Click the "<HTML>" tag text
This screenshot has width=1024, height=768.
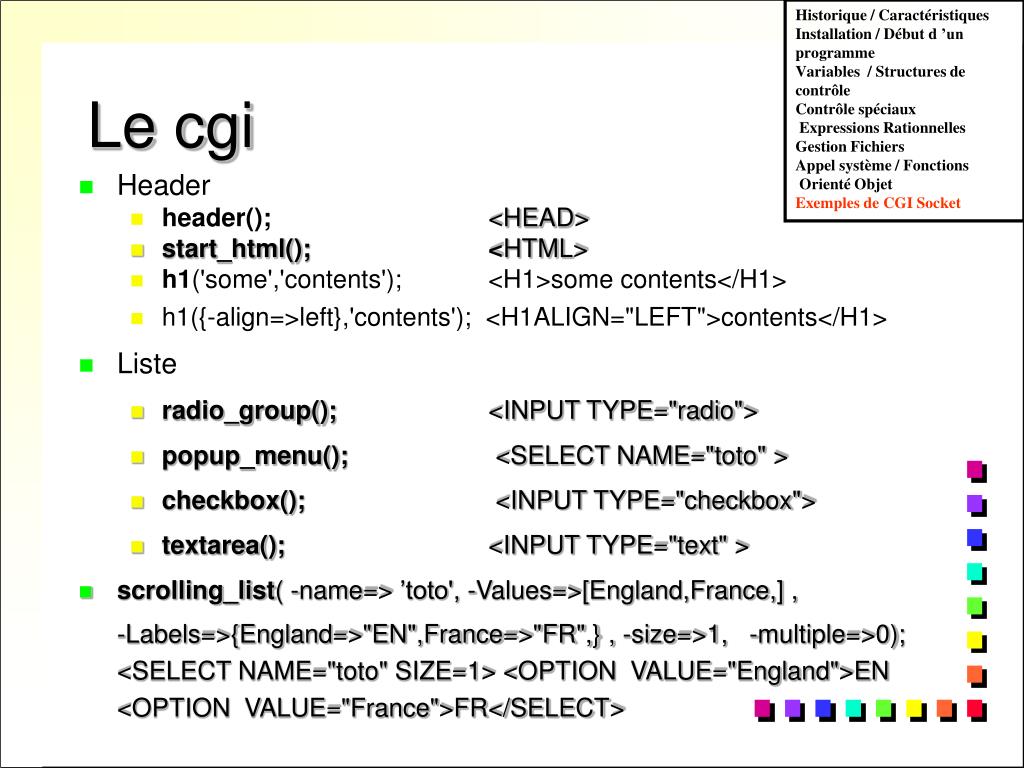537,249
